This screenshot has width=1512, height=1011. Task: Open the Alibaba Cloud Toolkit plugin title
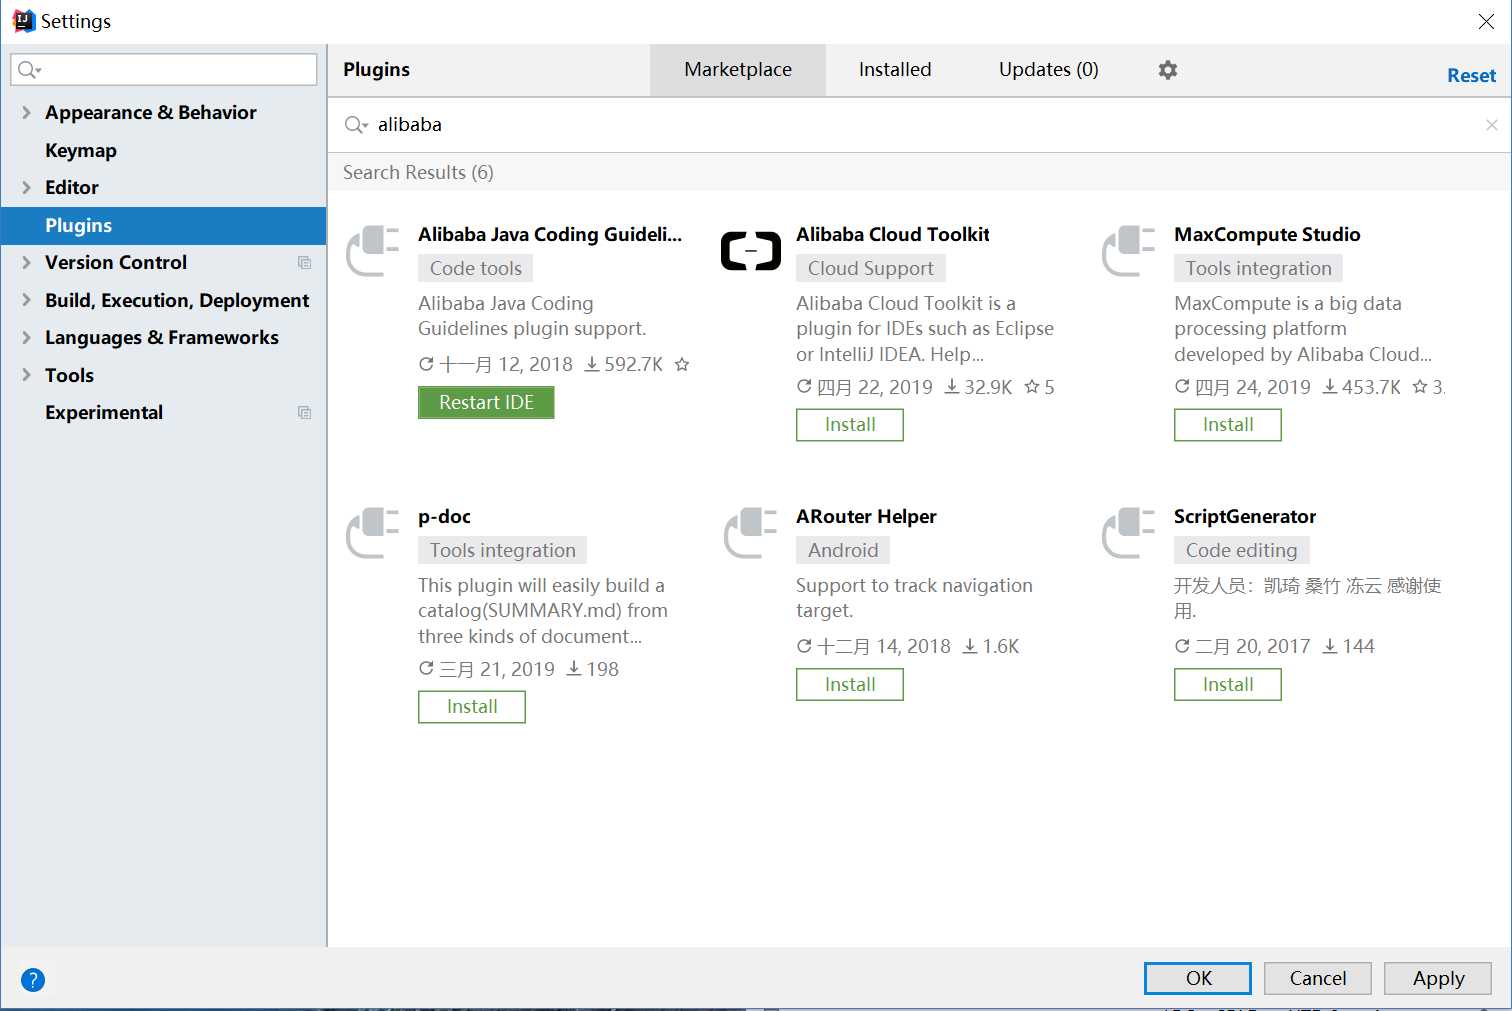tap(893, 235)
